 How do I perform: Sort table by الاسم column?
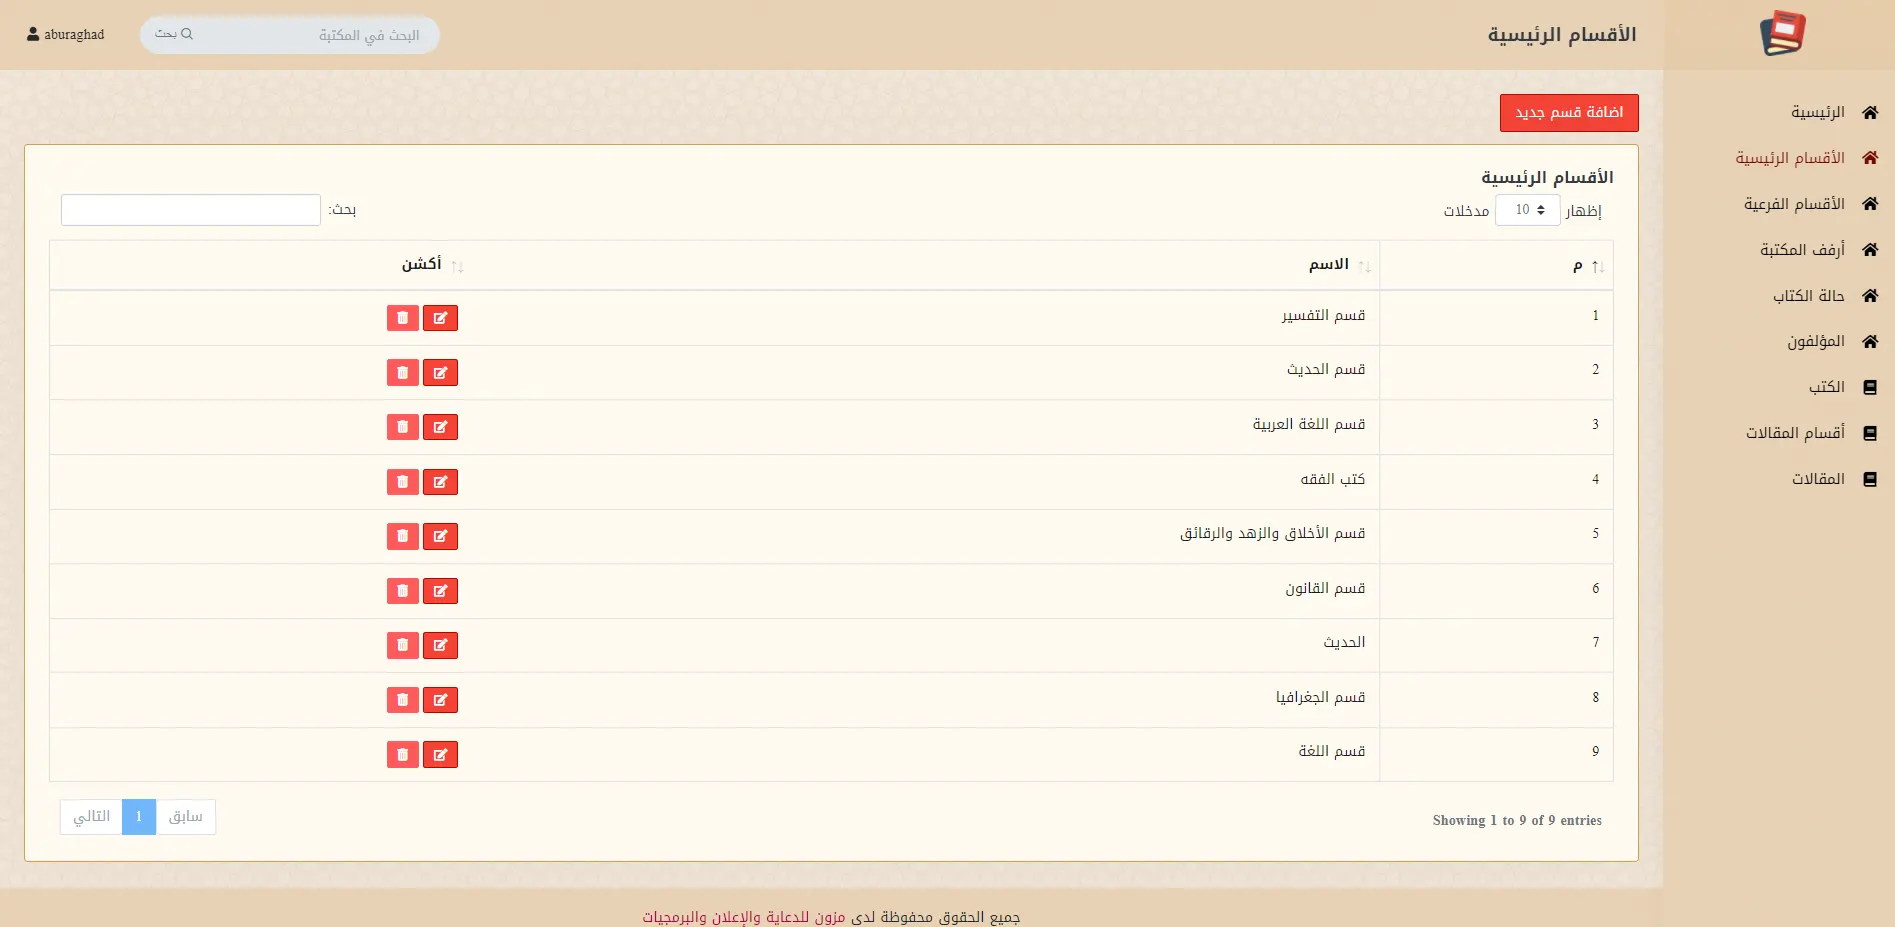click(x=1328, y=265)
